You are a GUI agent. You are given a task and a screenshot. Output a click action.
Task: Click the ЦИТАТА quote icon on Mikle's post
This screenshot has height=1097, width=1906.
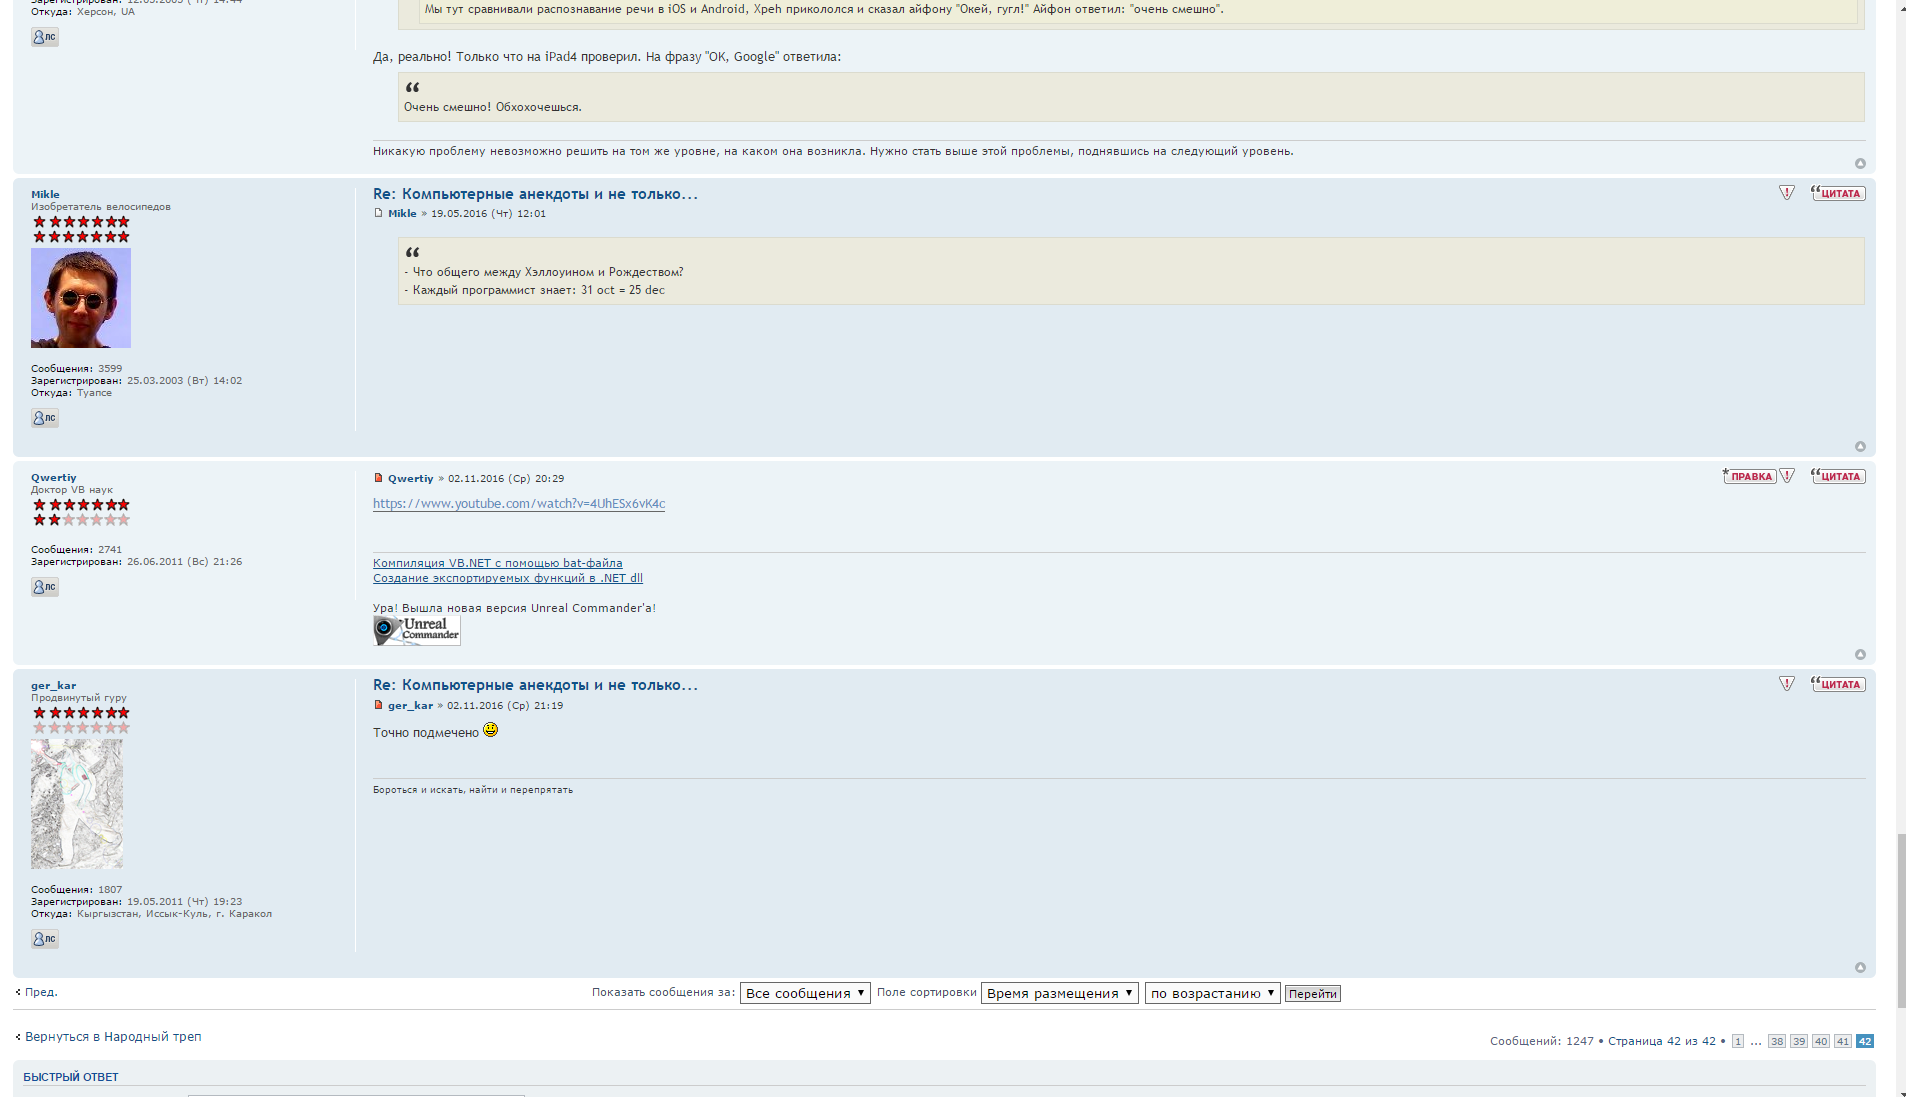pos(1838,193)
